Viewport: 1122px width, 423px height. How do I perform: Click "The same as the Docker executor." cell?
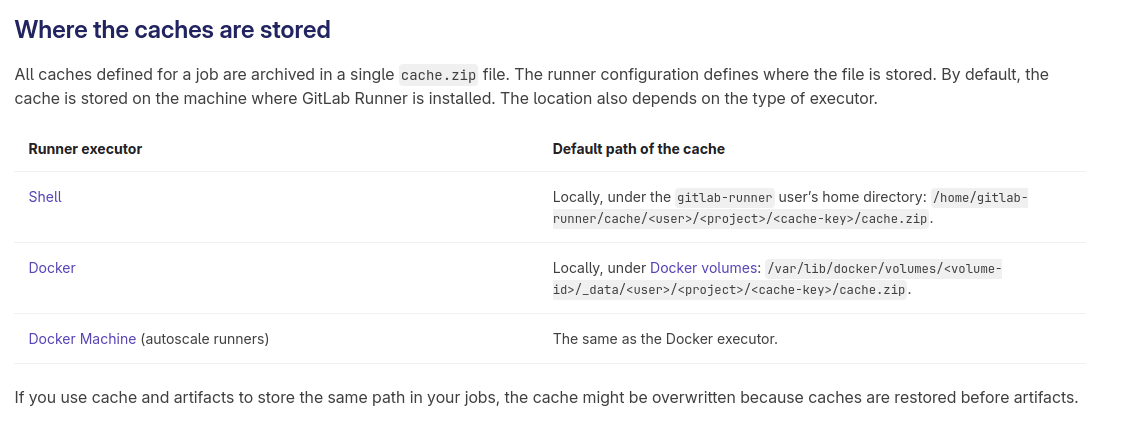pyautogui.click(x=665, y=339)
